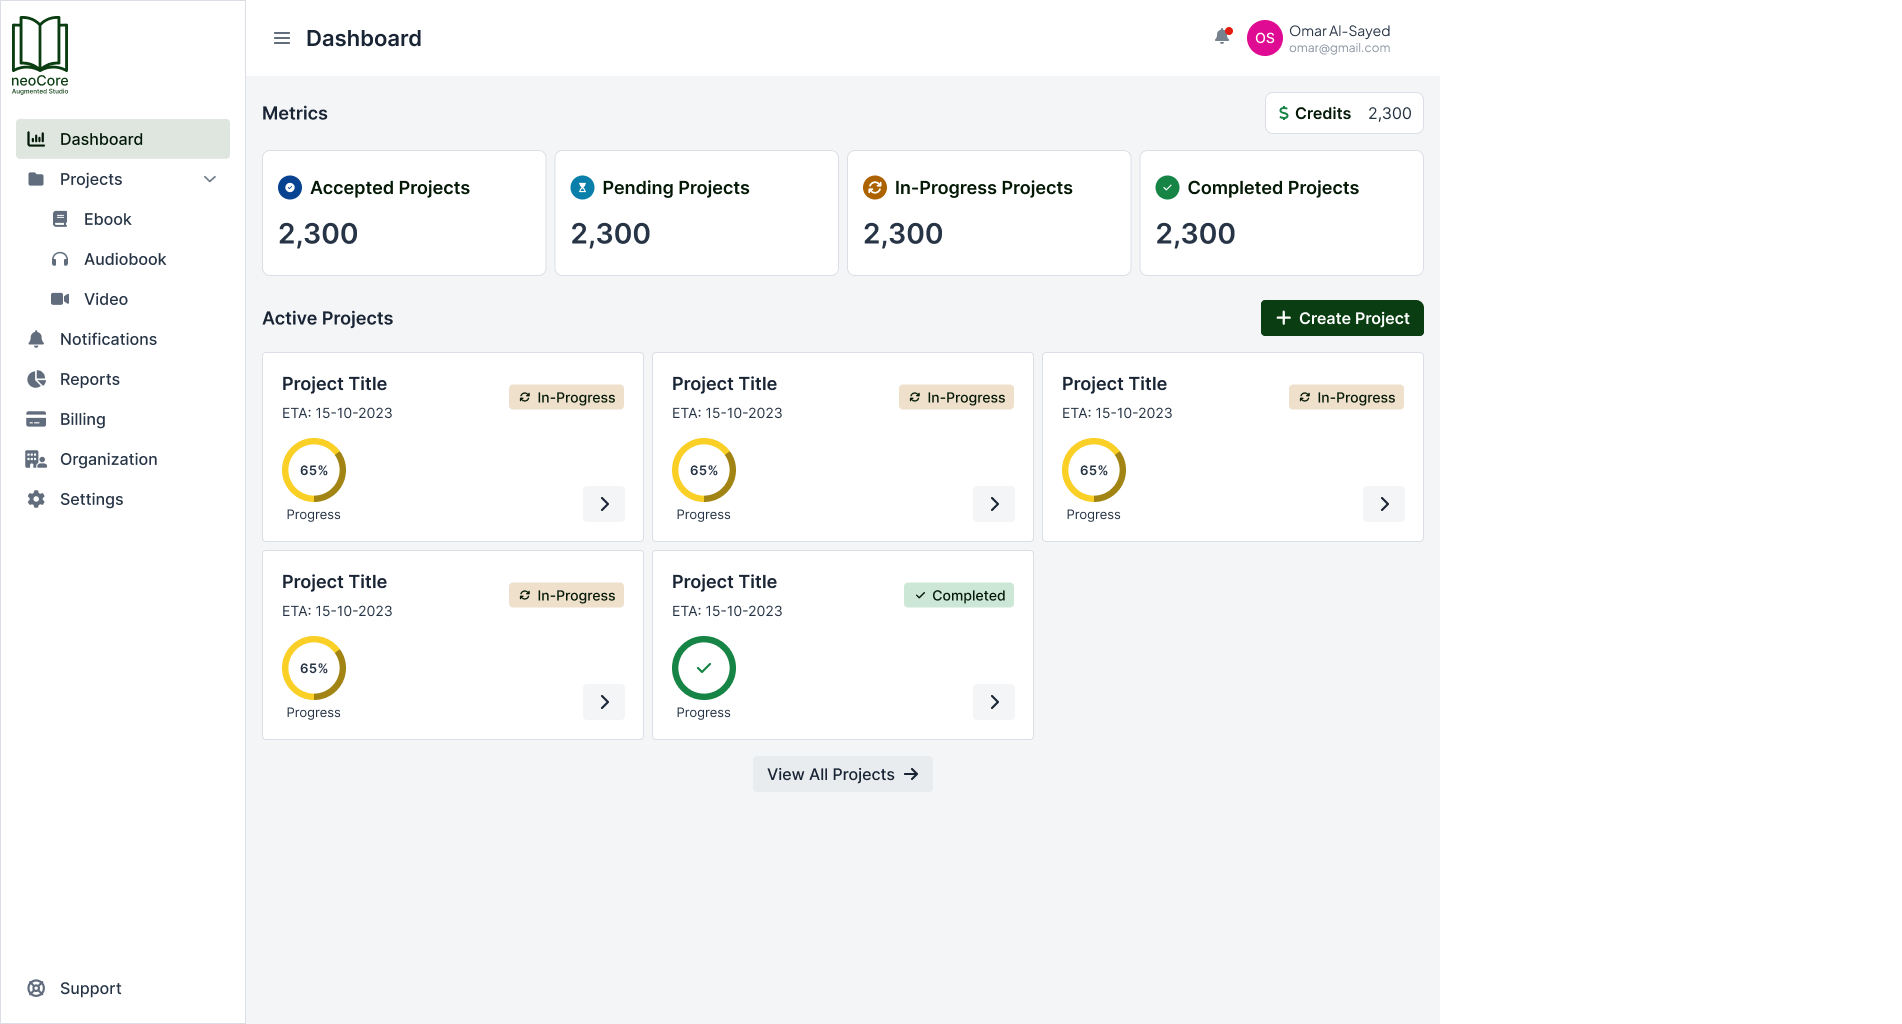Go to Billing in sidebar
The width and height of the screenshot is (1902, 1024).
[82, 419]
